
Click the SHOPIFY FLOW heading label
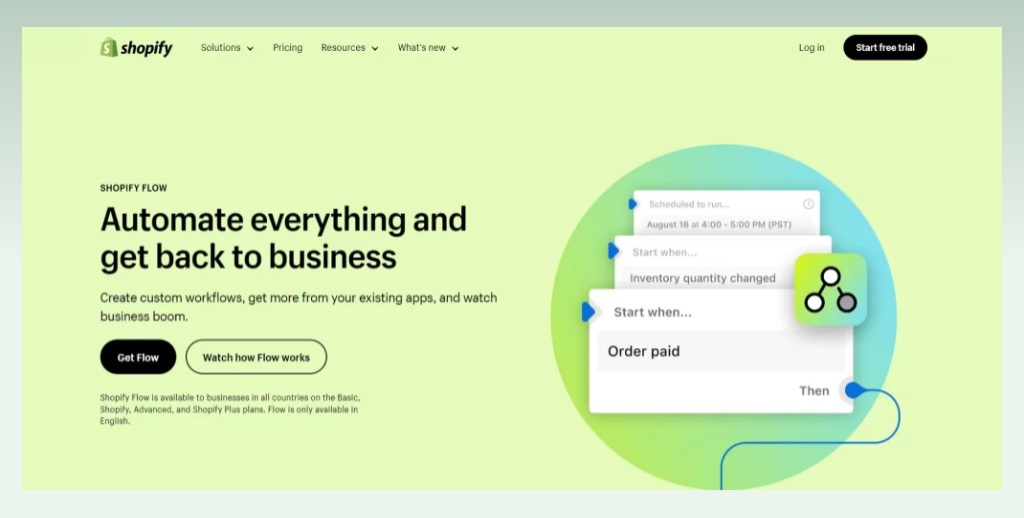click(x=133, y=188)
